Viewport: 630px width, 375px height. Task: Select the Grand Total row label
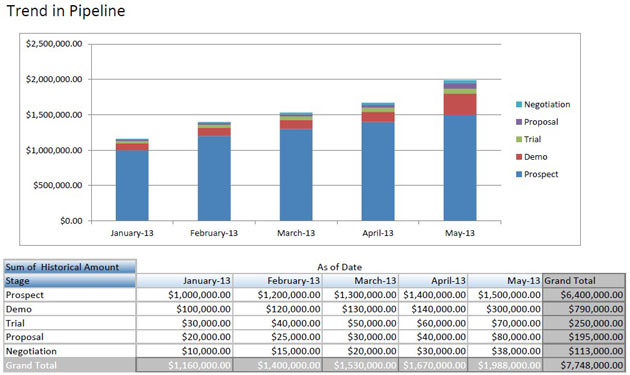pyautogui.click(x=70, y=365)
